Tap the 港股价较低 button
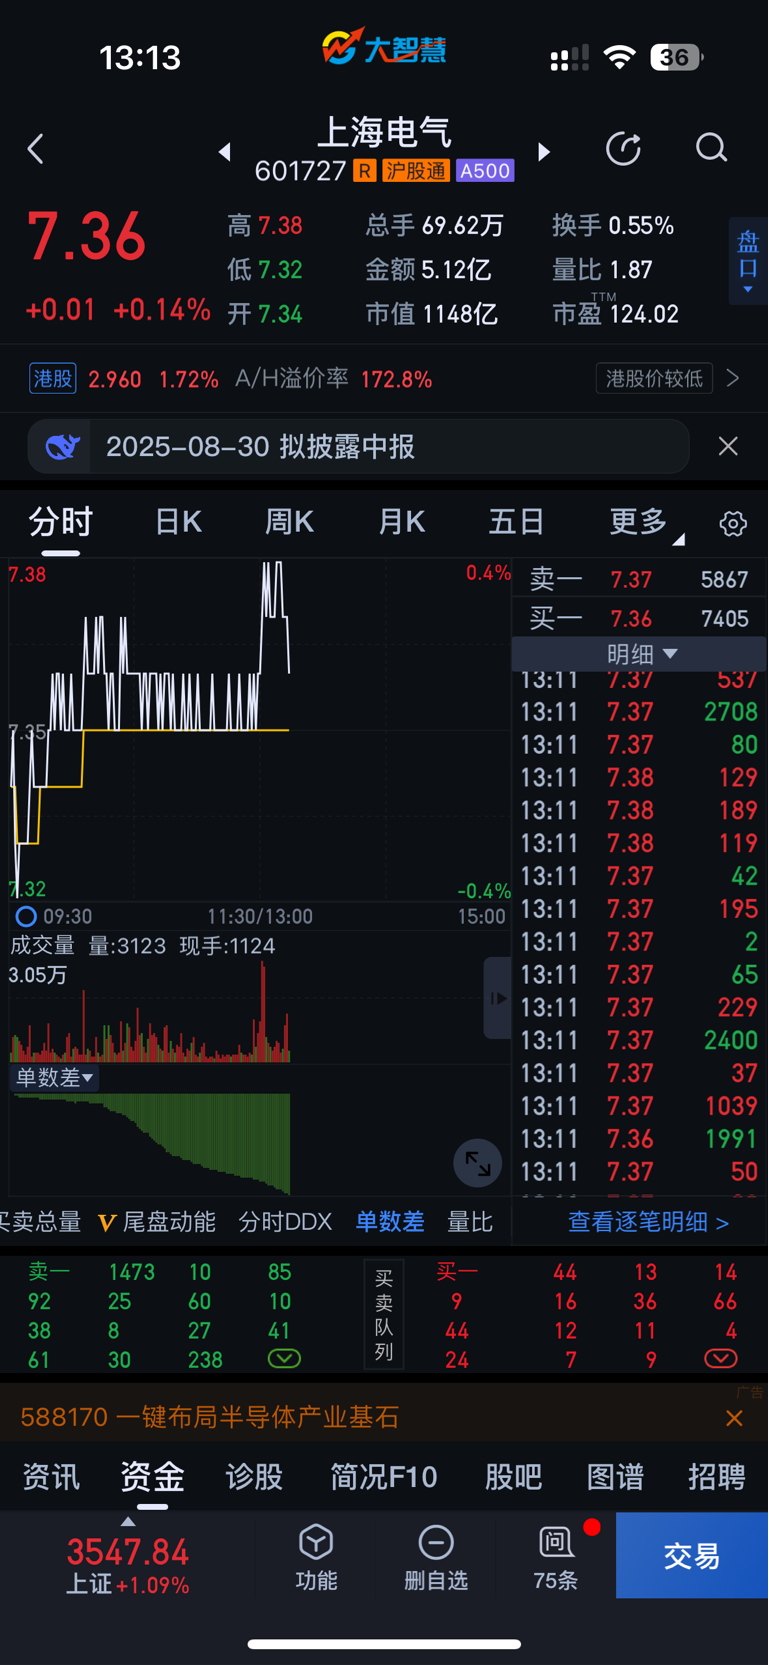This screenshot has height=1665, width=769. point(654,378)
